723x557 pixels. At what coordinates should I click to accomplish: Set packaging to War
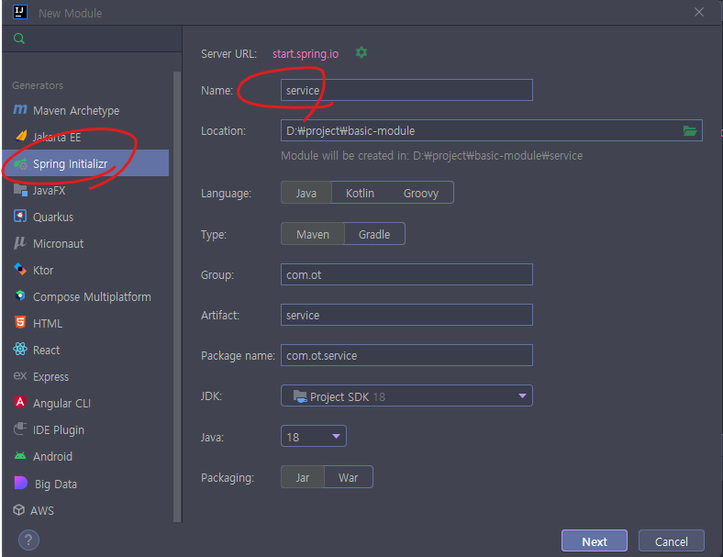pos(348,477)
